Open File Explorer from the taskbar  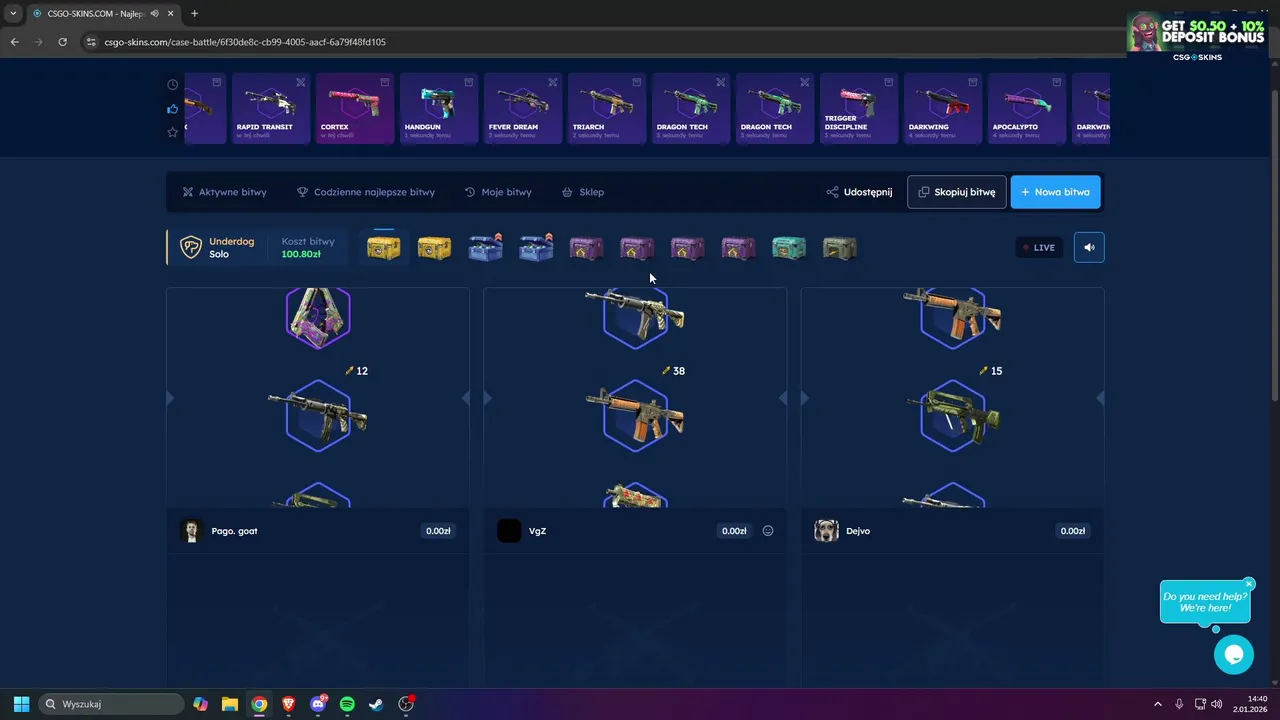230,704
